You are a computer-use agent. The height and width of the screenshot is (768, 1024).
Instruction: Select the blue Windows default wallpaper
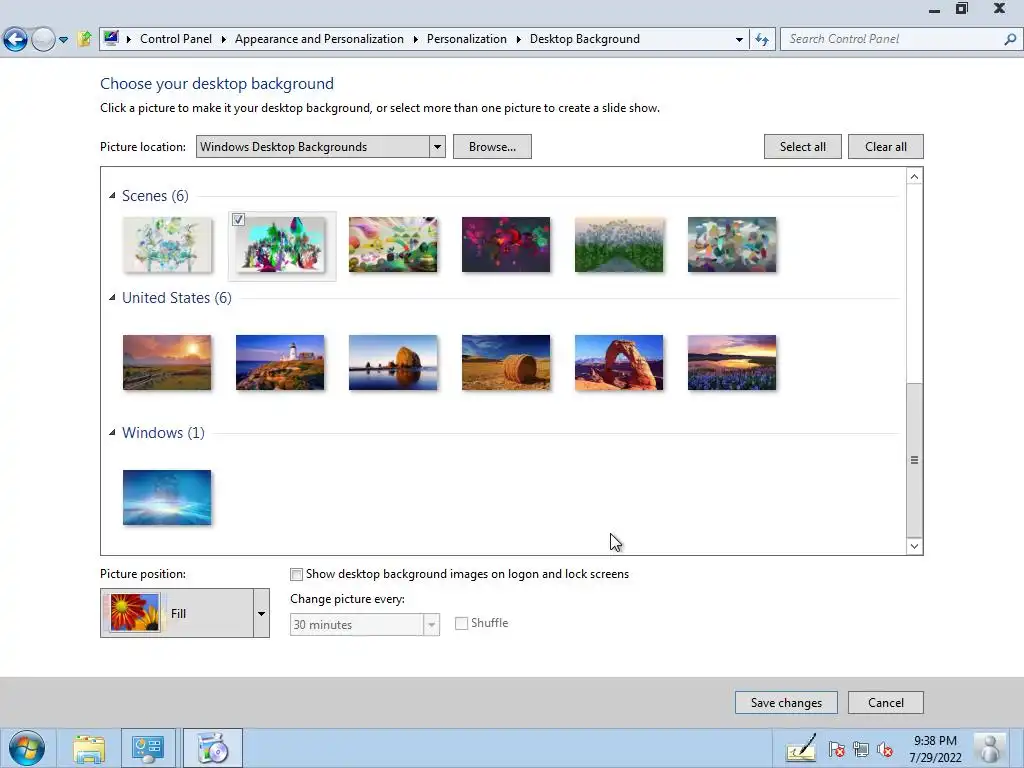(x=167, y=498)
